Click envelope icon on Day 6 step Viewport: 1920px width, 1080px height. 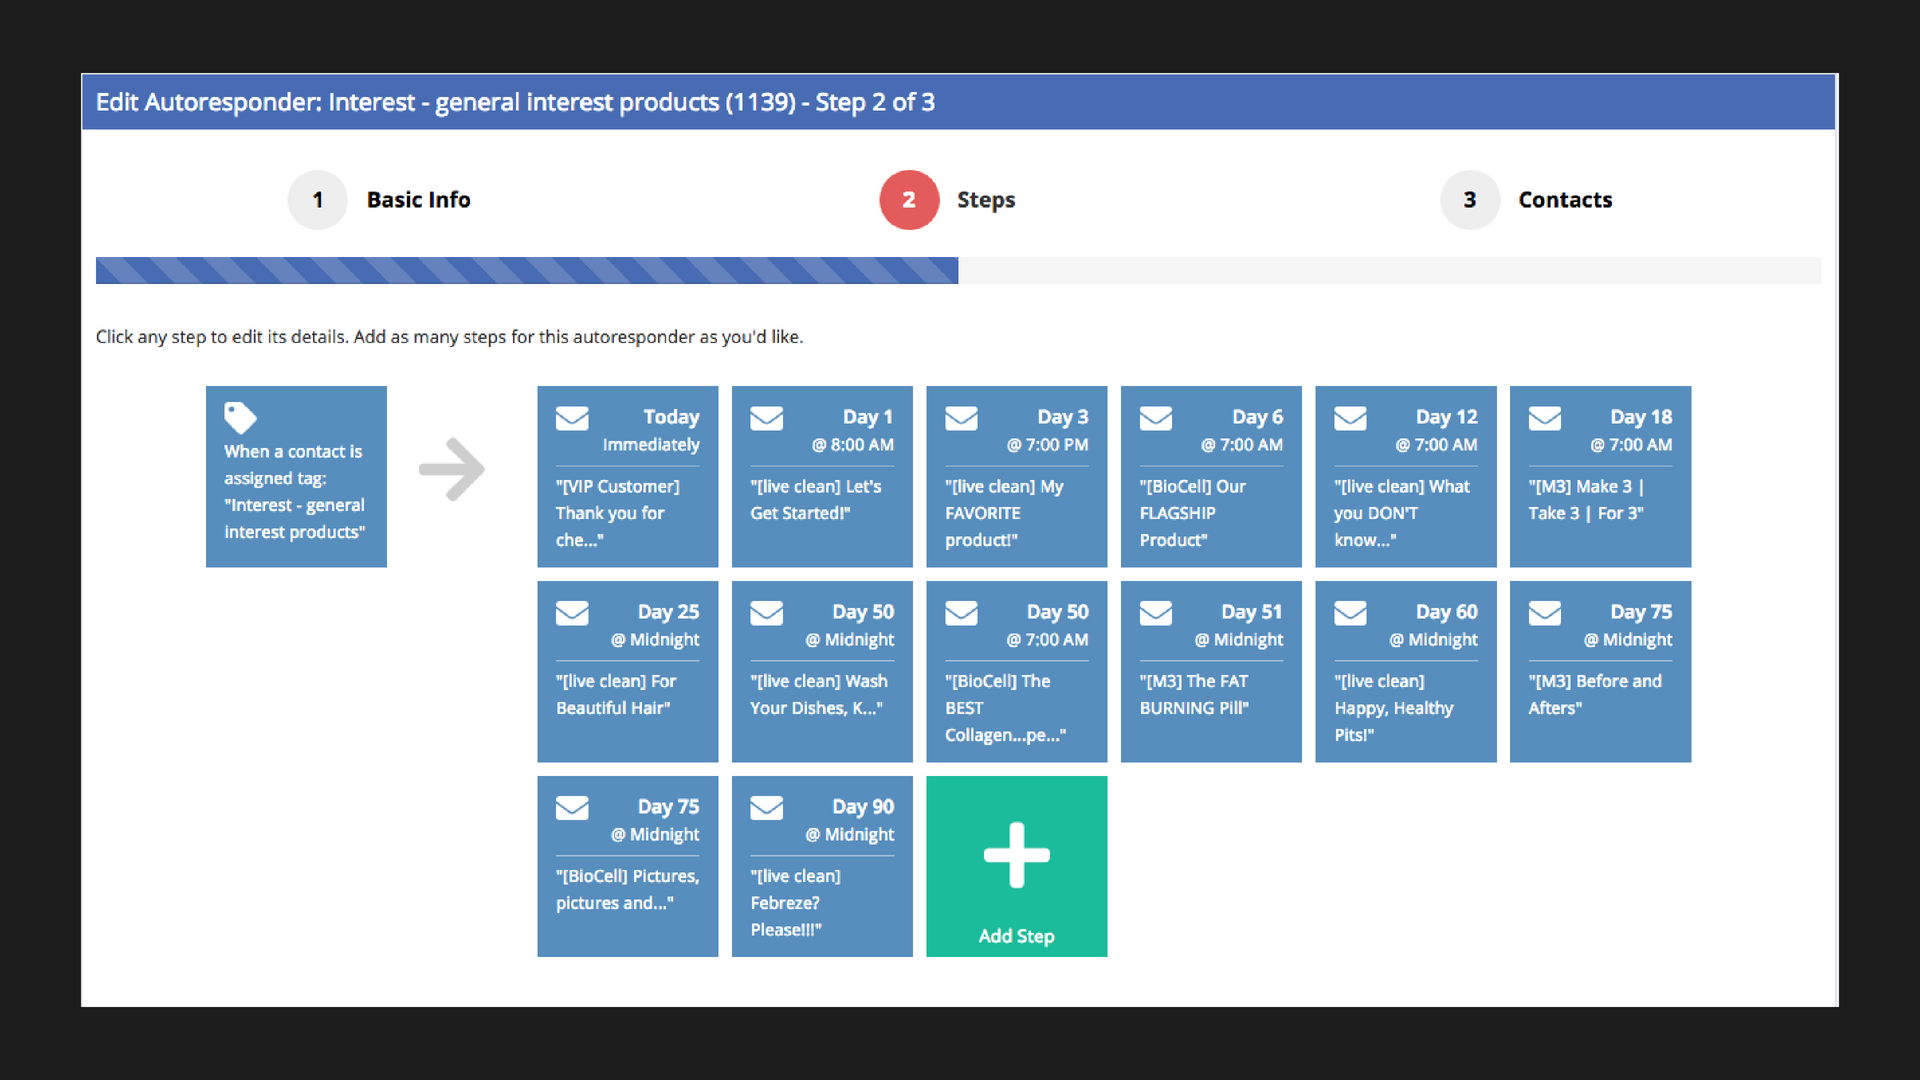tap(1156, 418)
